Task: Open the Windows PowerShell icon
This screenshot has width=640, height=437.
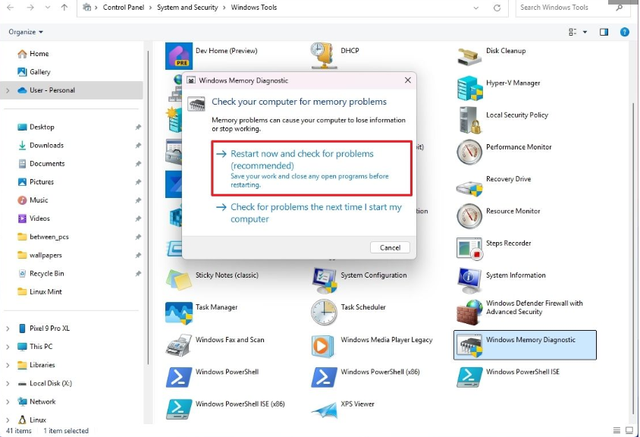Action: pyautogui.click(x=179, y=377)
